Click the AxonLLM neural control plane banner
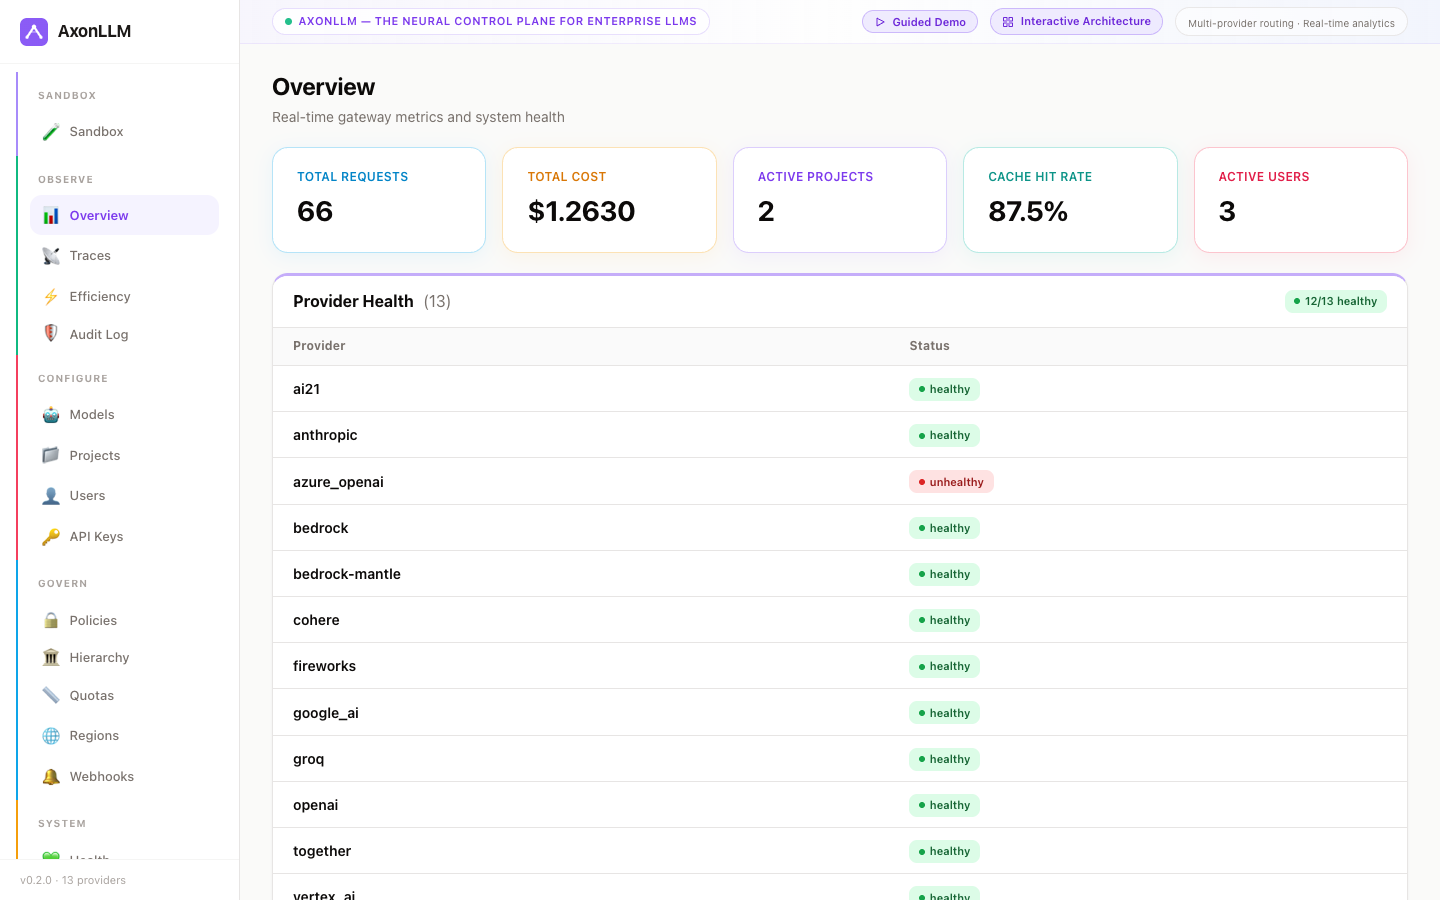This screenshot has height=900, width=1440. pyautogui.click(x=491, y=21)
